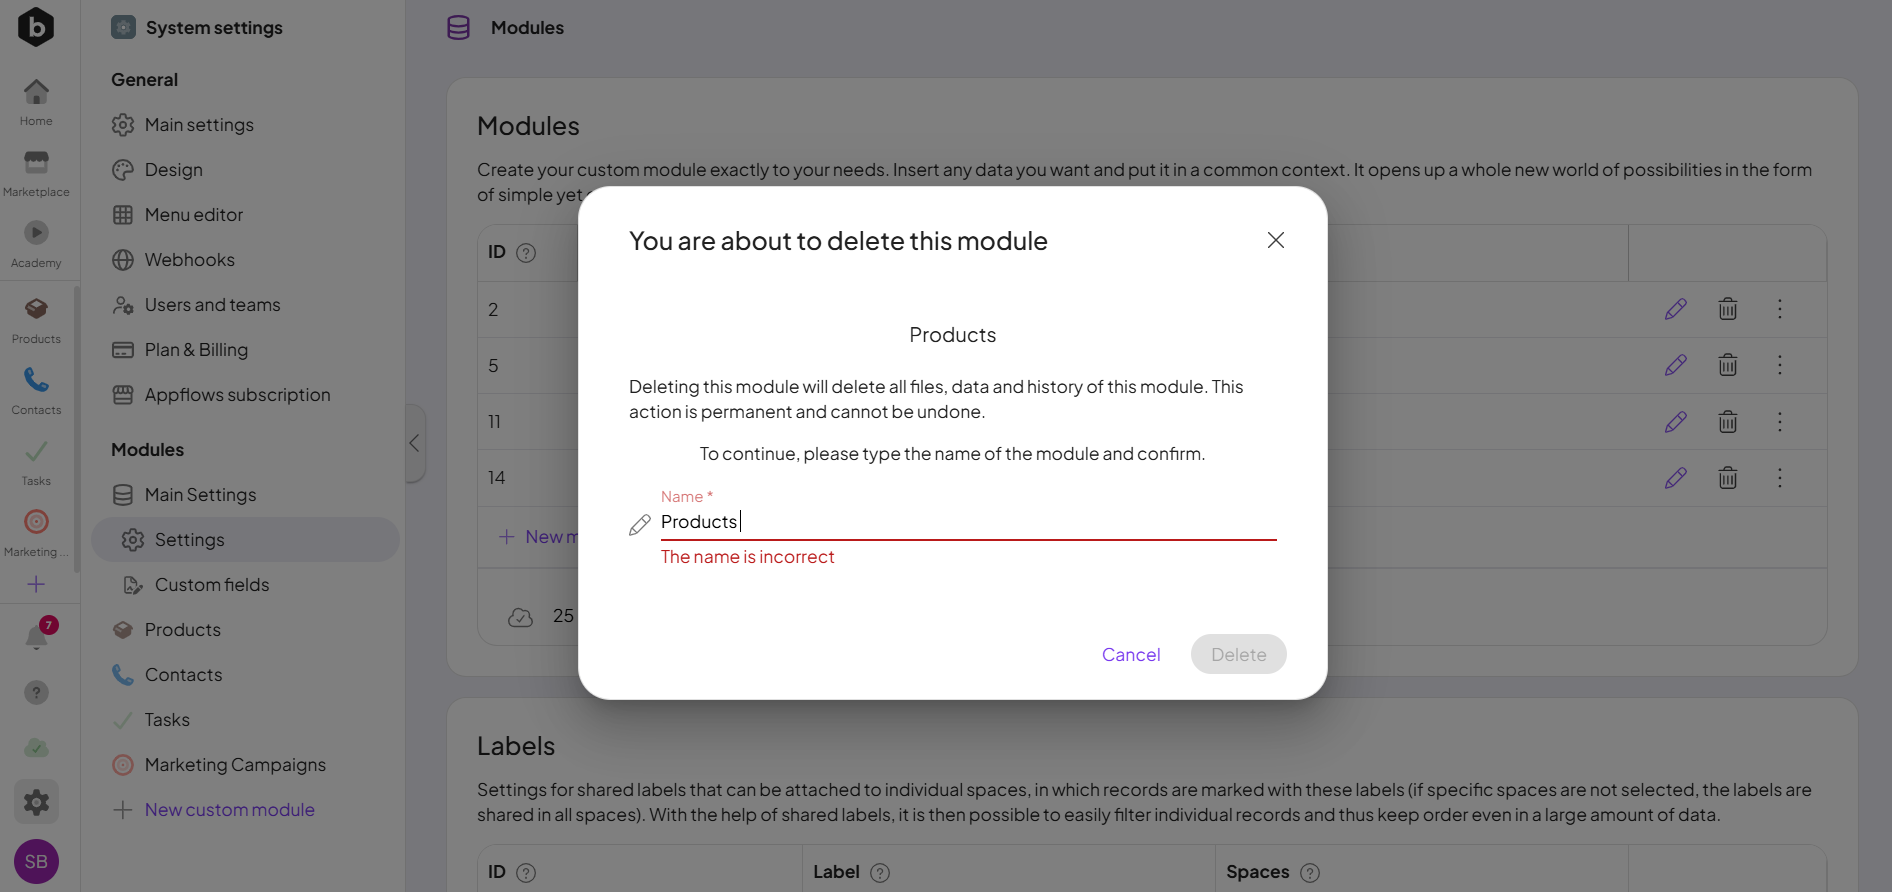Open three-dot menu for module ID 14

[x=1779, y=478]
